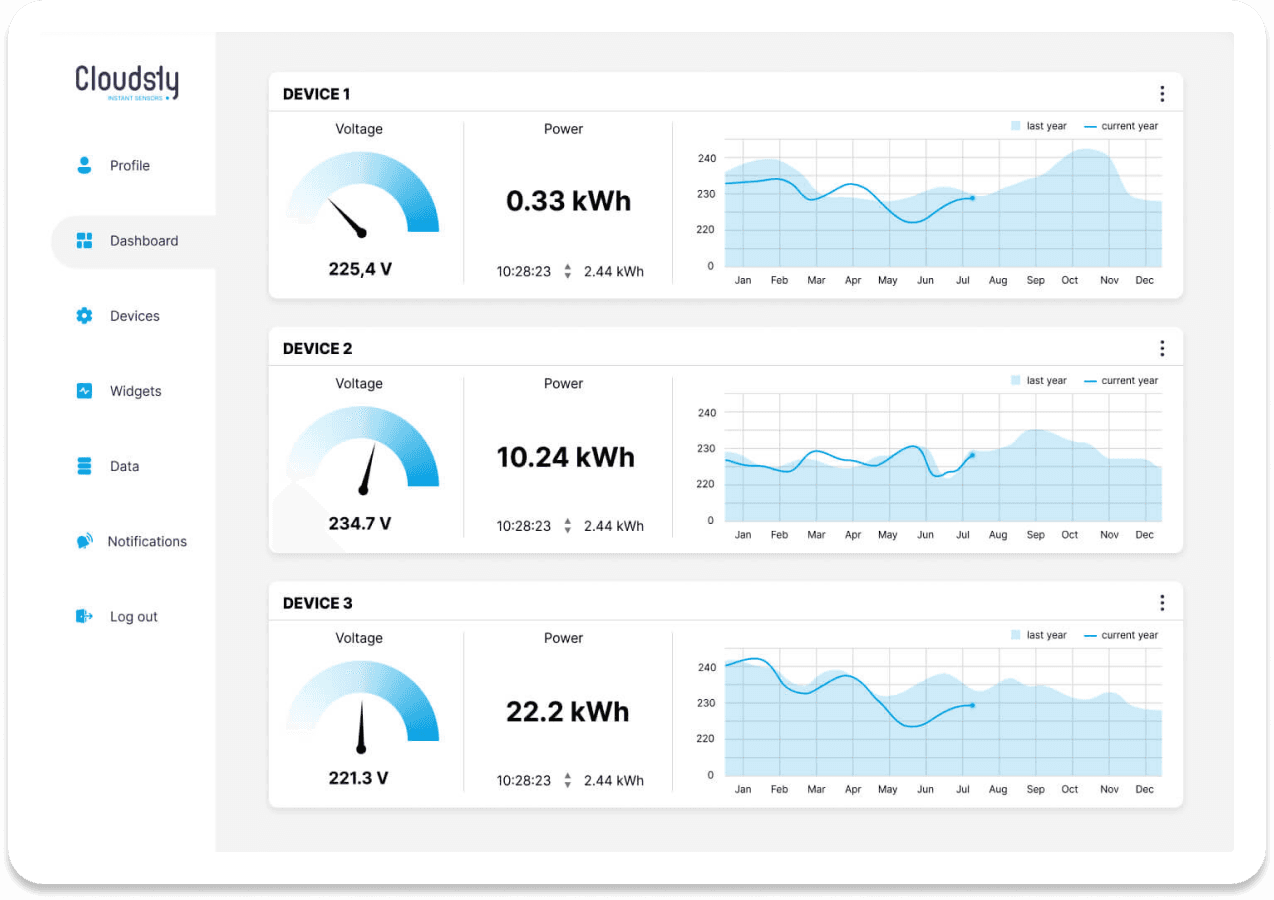Click the Device 1 card header
Image resolution: width=1274 pixels, height=900 pixels.
click(x=317, y=93)
